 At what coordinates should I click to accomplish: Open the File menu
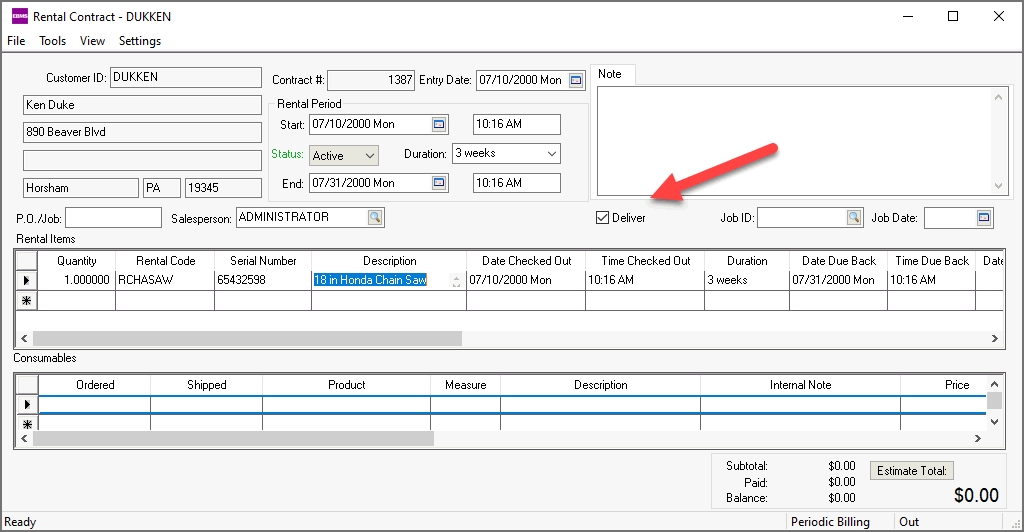point(16,41)
